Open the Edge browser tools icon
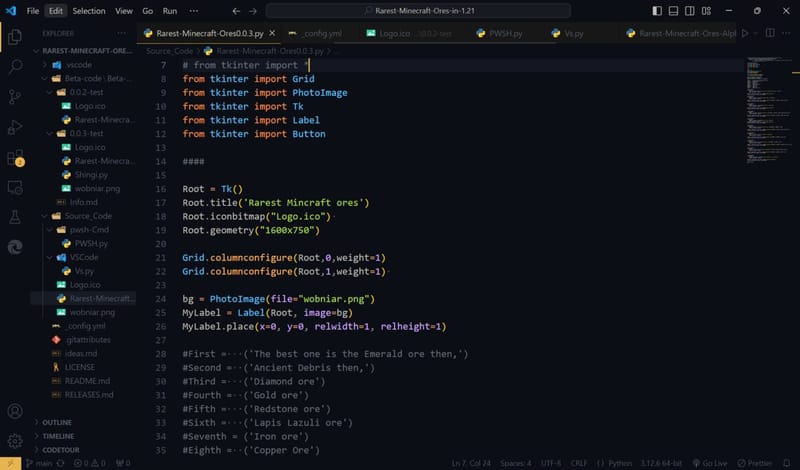The image size is (800, 470). 15,247
